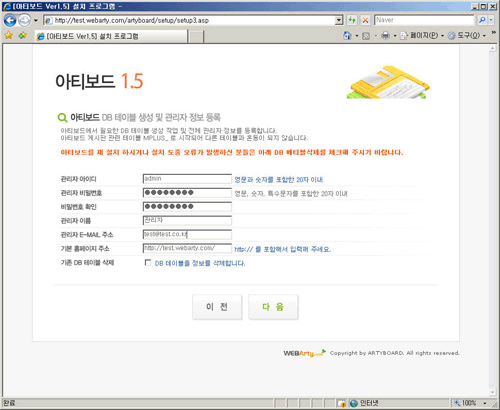Click the WEBArty logo in footer
The image size is (500, 410).
click(x=304, y=353)
